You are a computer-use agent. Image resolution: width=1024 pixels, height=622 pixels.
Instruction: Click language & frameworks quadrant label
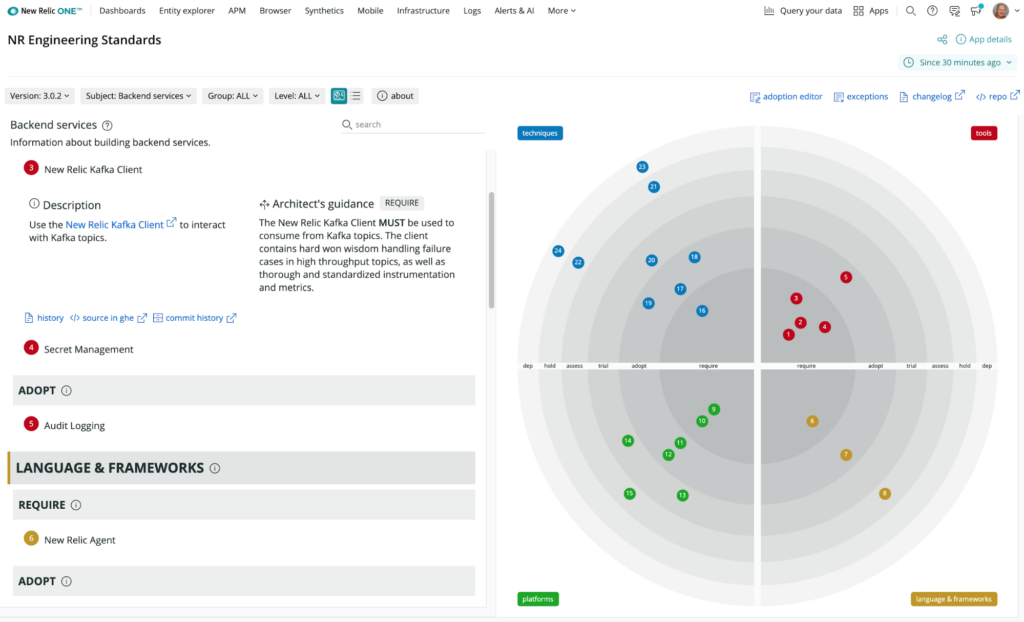953,599
